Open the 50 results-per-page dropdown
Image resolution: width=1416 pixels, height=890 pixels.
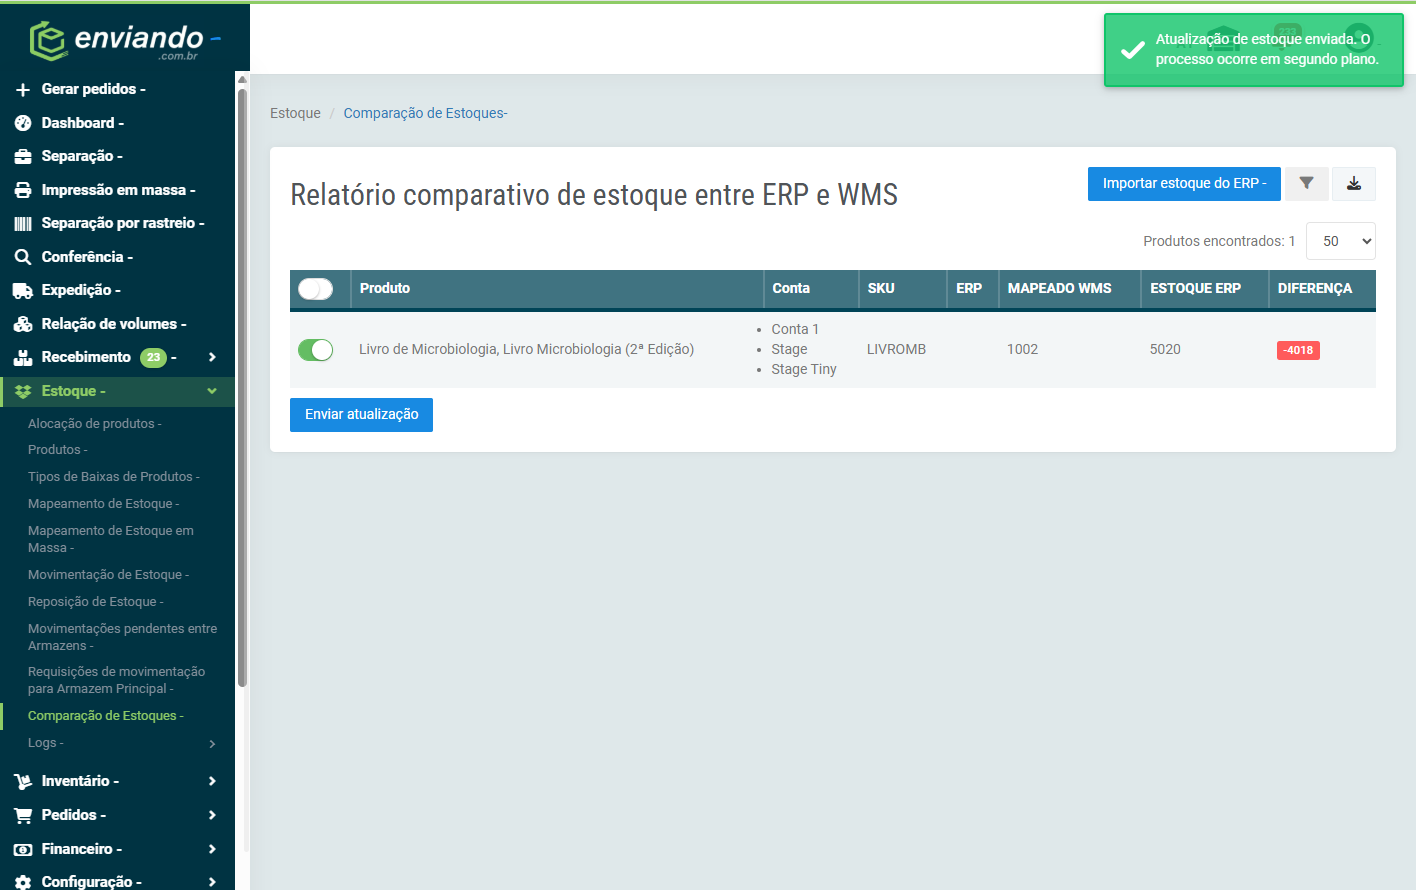pyautogui.click(x=1341, y=241)
